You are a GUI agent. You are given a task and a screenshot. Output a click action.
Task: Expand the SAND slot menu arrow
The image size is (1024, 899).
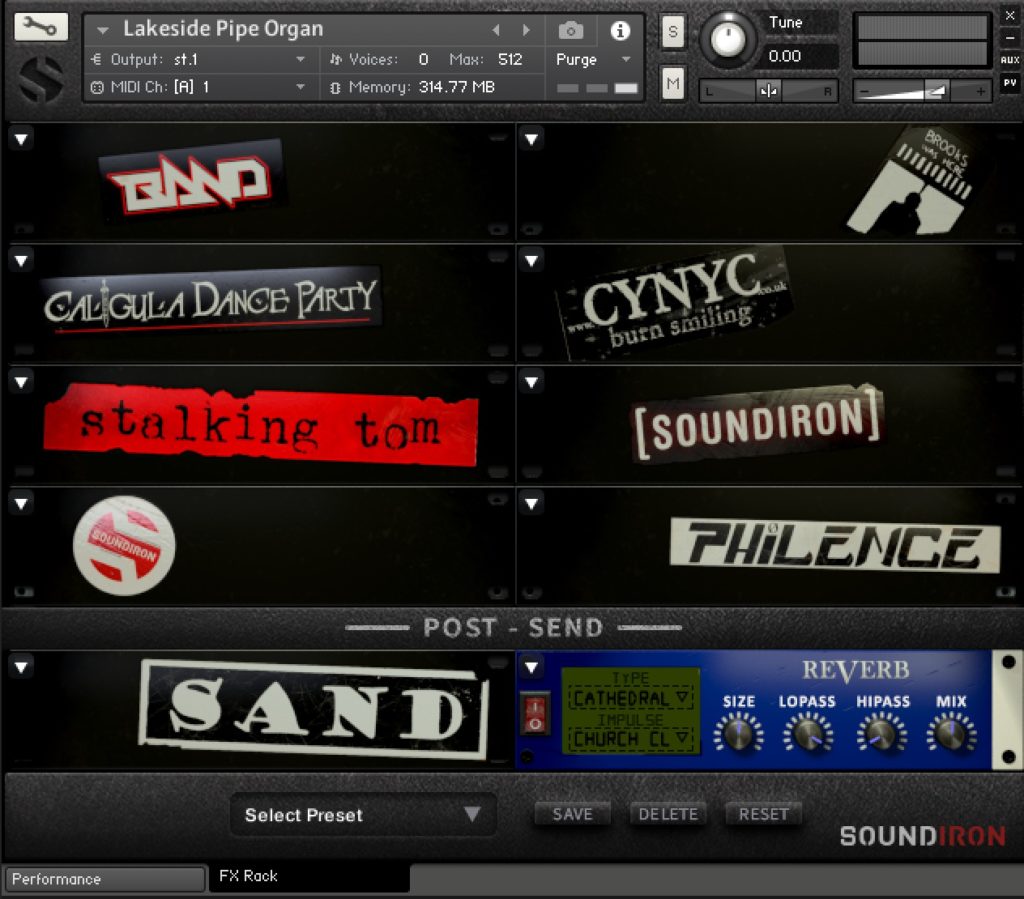21,668
